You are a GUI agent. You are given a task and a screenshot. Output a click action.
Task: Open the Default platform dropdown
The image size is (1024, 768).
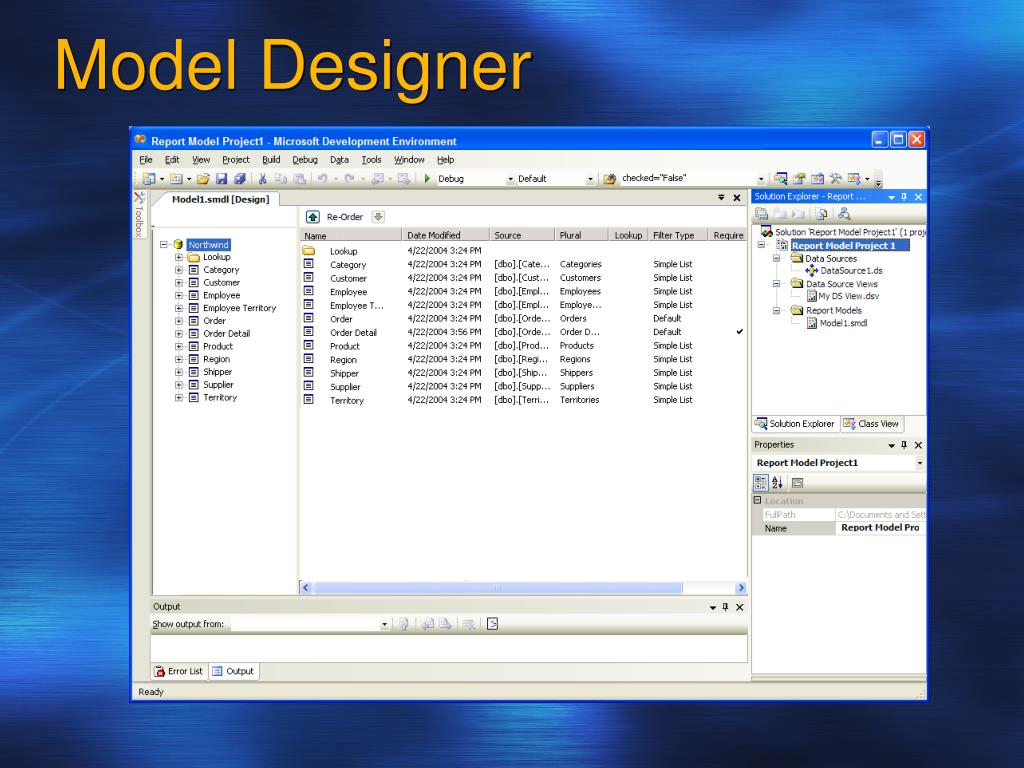pos(590,179)
